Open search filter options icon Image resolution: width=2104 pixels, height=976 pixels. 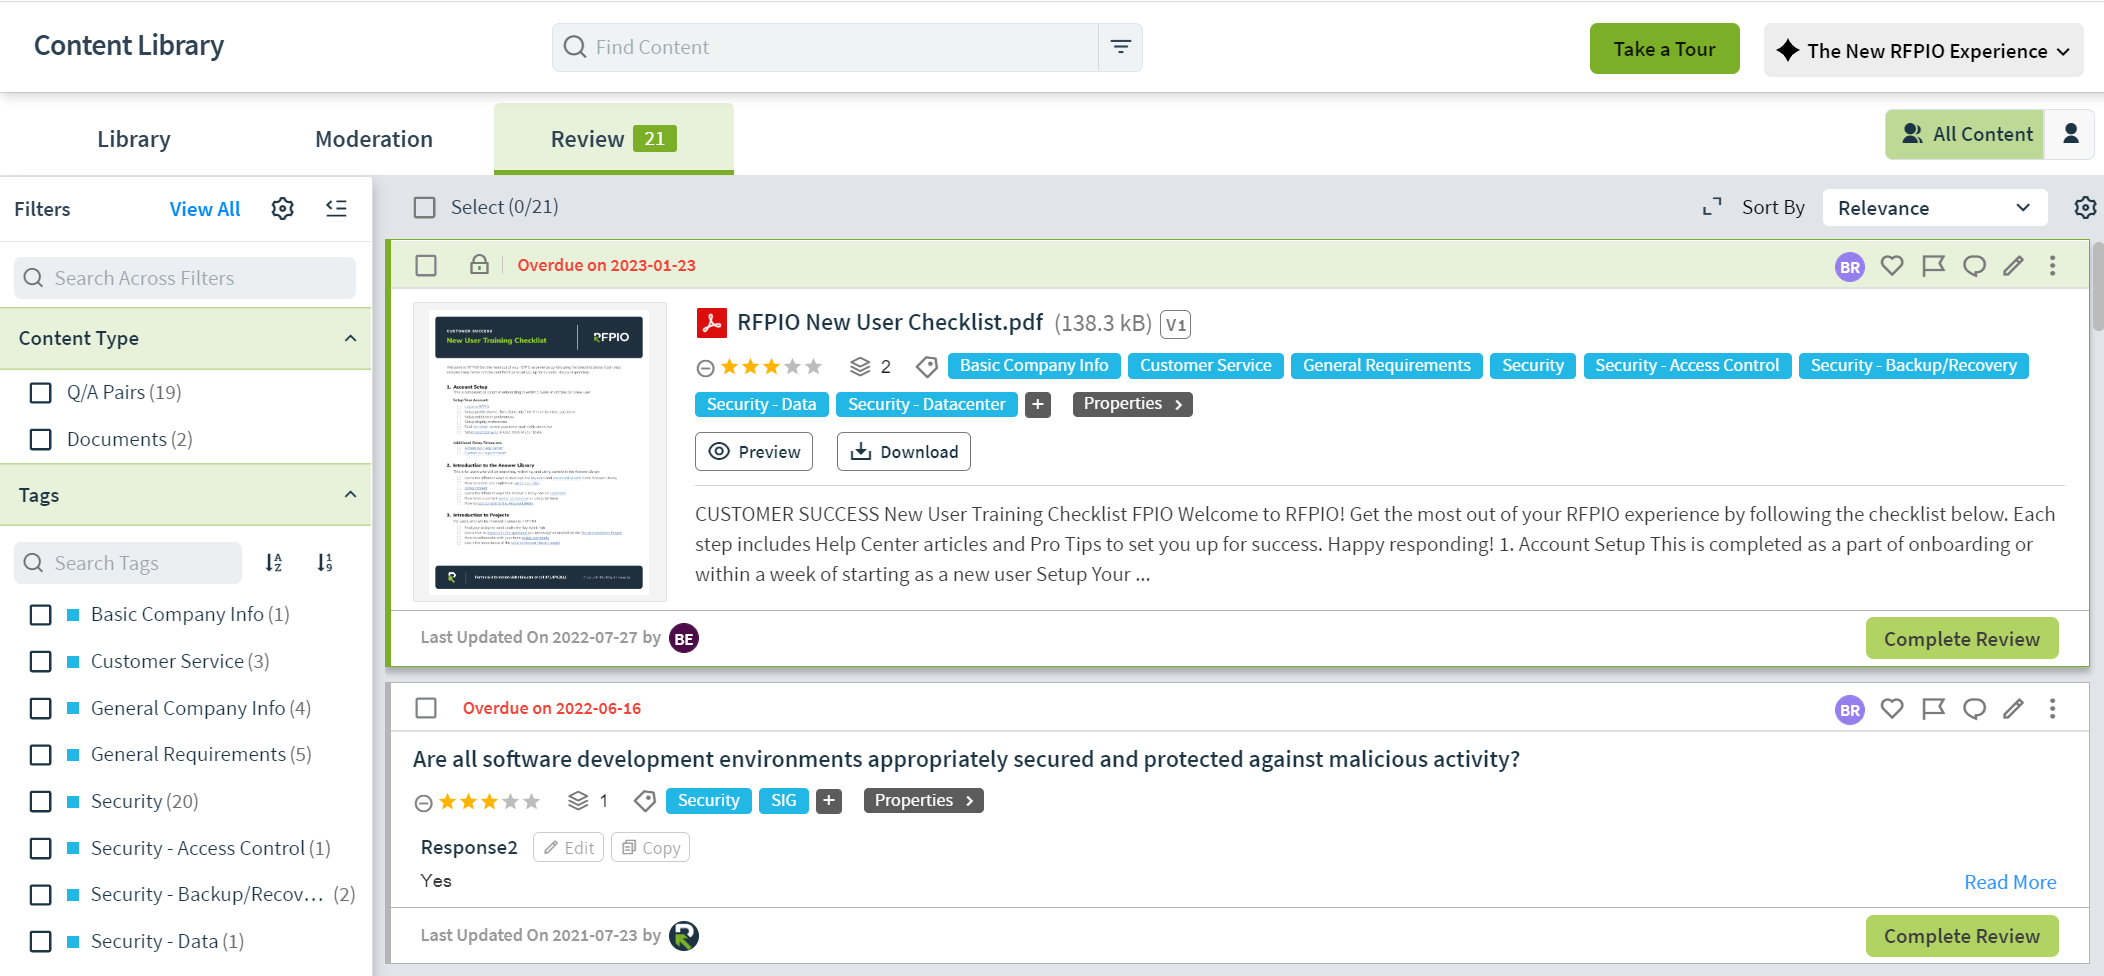(x=1120, y=47)
